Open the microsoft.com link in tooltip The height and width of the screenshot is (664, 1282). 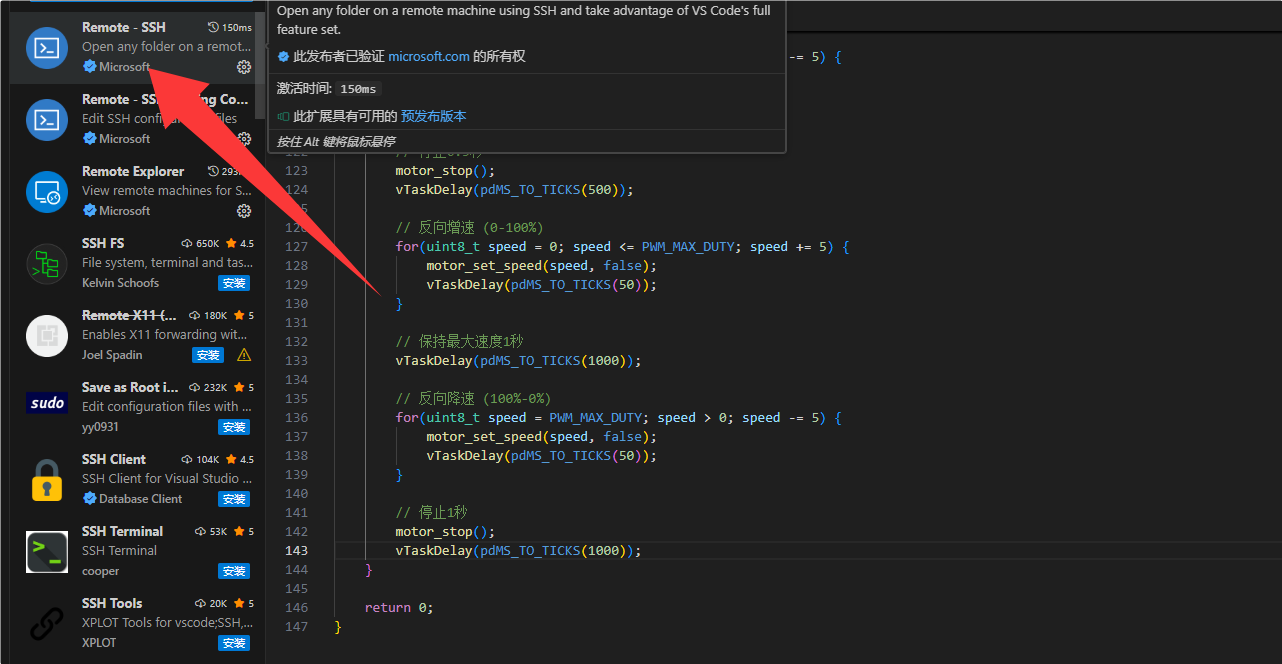(429, 57)
